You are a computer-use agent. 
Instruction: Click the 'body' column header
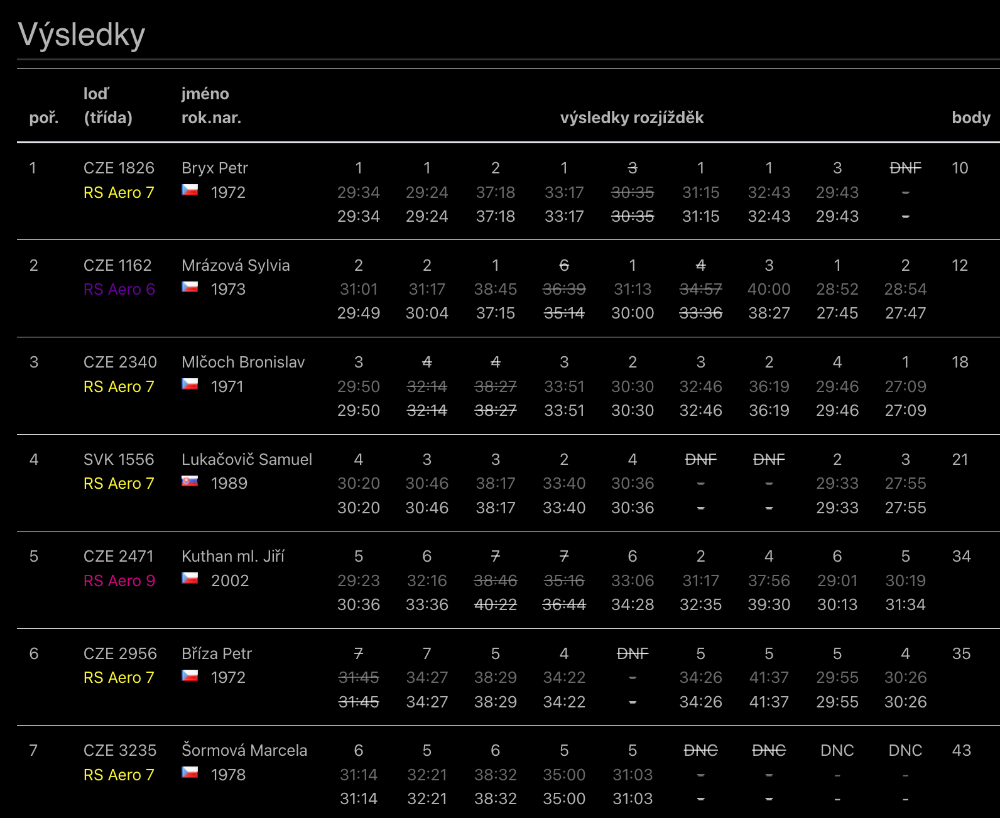971,117
